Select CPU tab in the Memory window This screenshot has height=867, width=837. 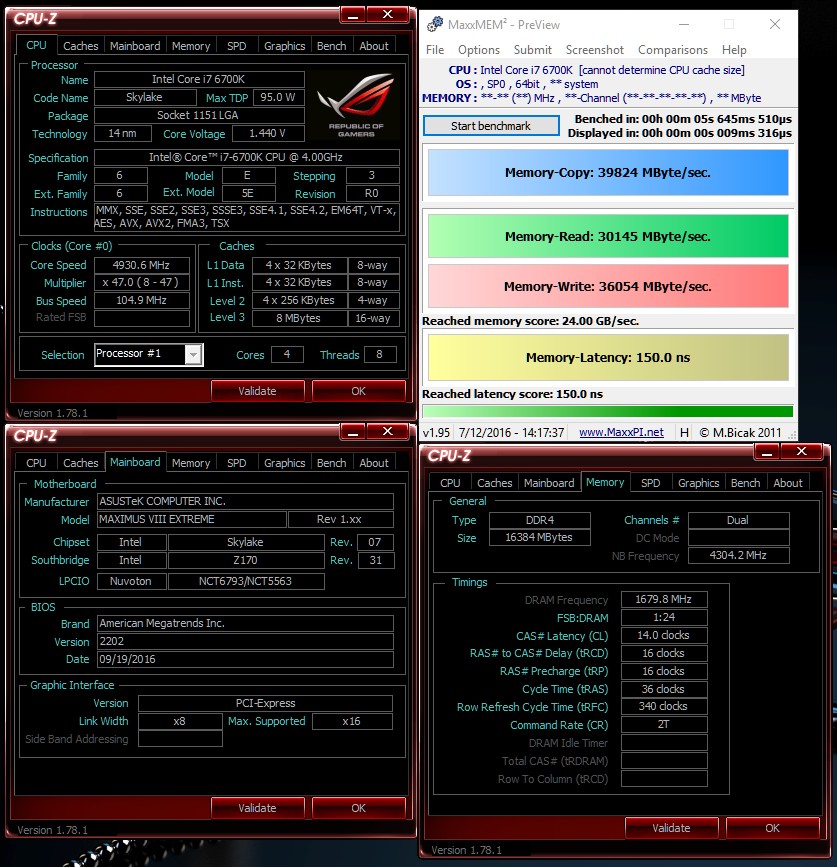point(450,483)
